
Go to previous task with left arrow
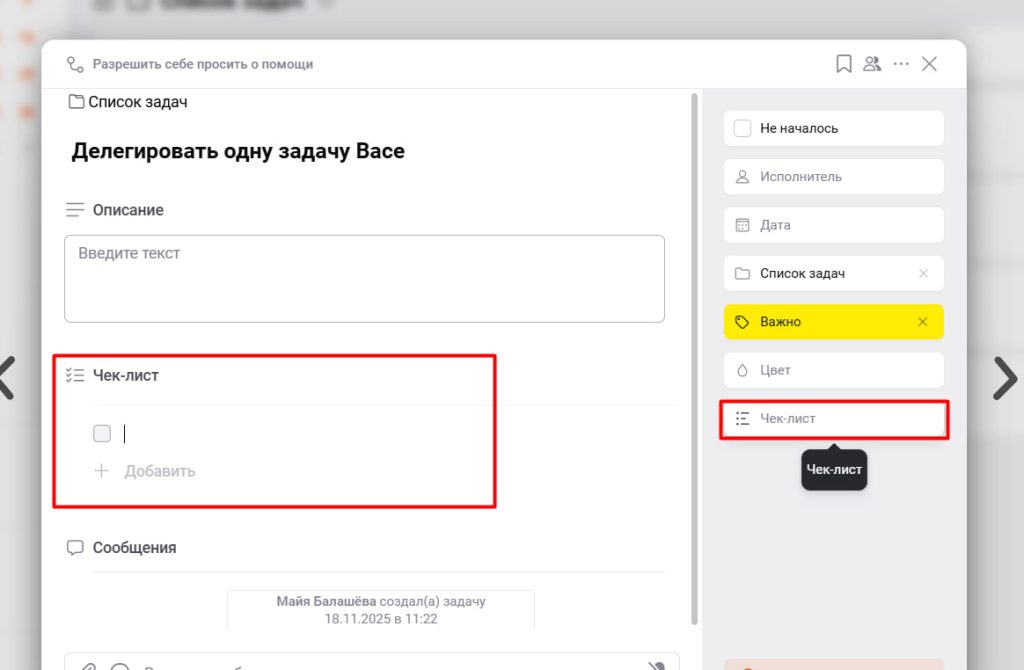8,377
